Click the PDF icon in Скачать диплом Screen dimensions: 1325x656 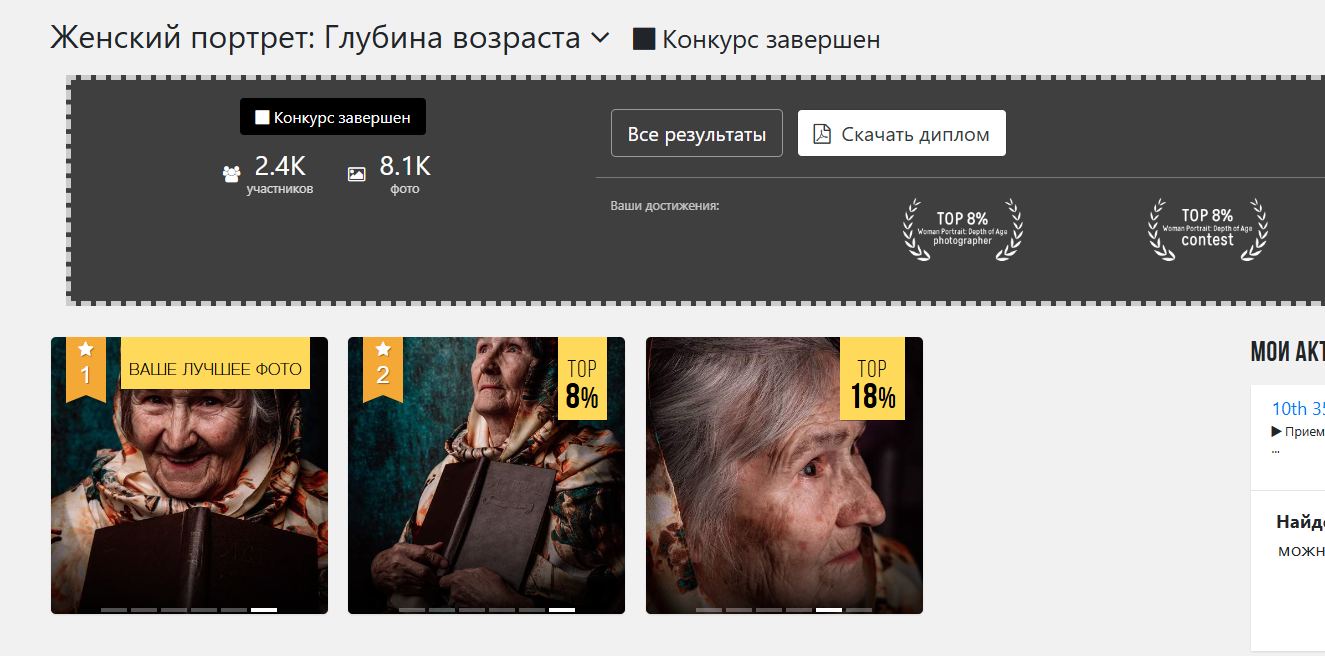click(x=822, y=134)
